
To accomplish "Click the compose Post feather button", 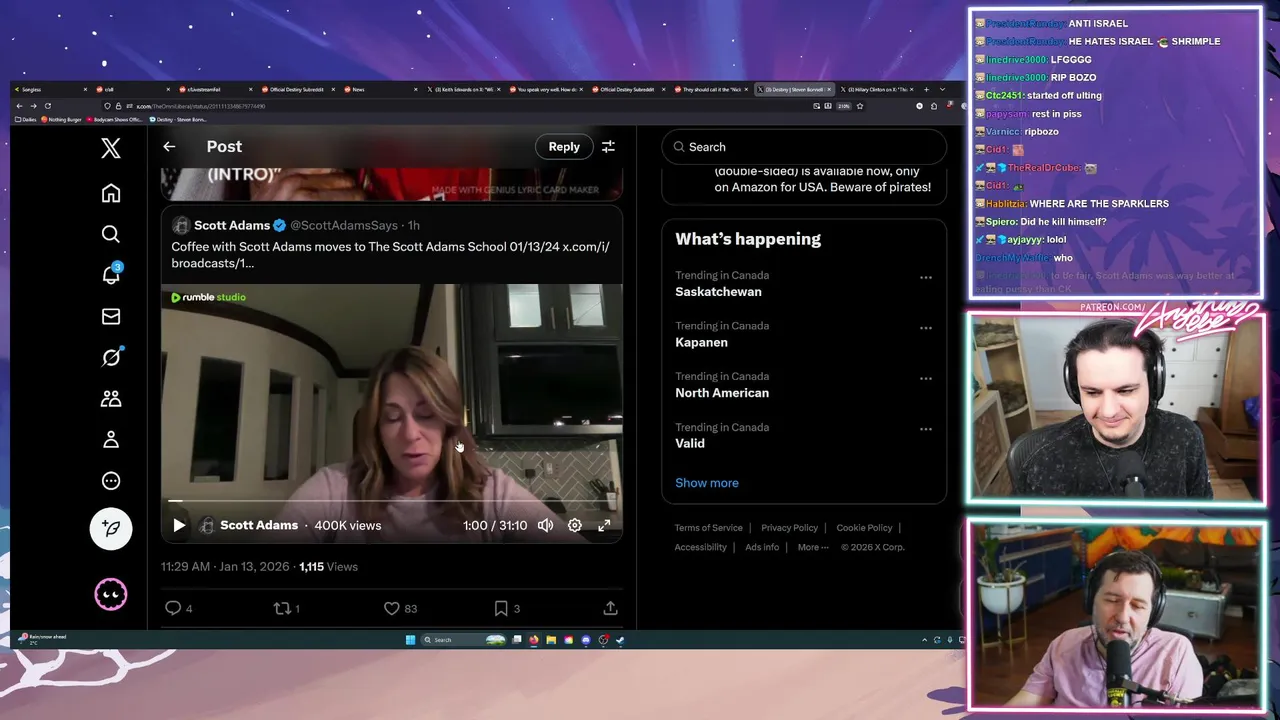I will pos(111,528).
